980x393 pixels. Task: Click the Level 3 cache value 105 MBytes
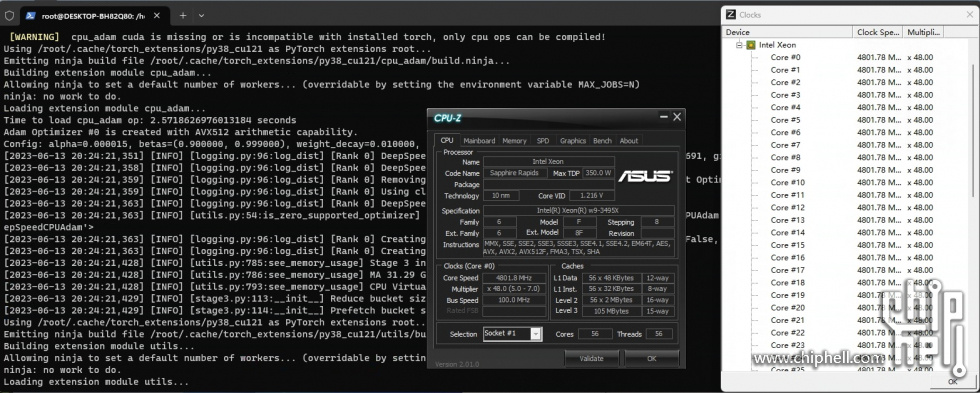click(612, 311)
